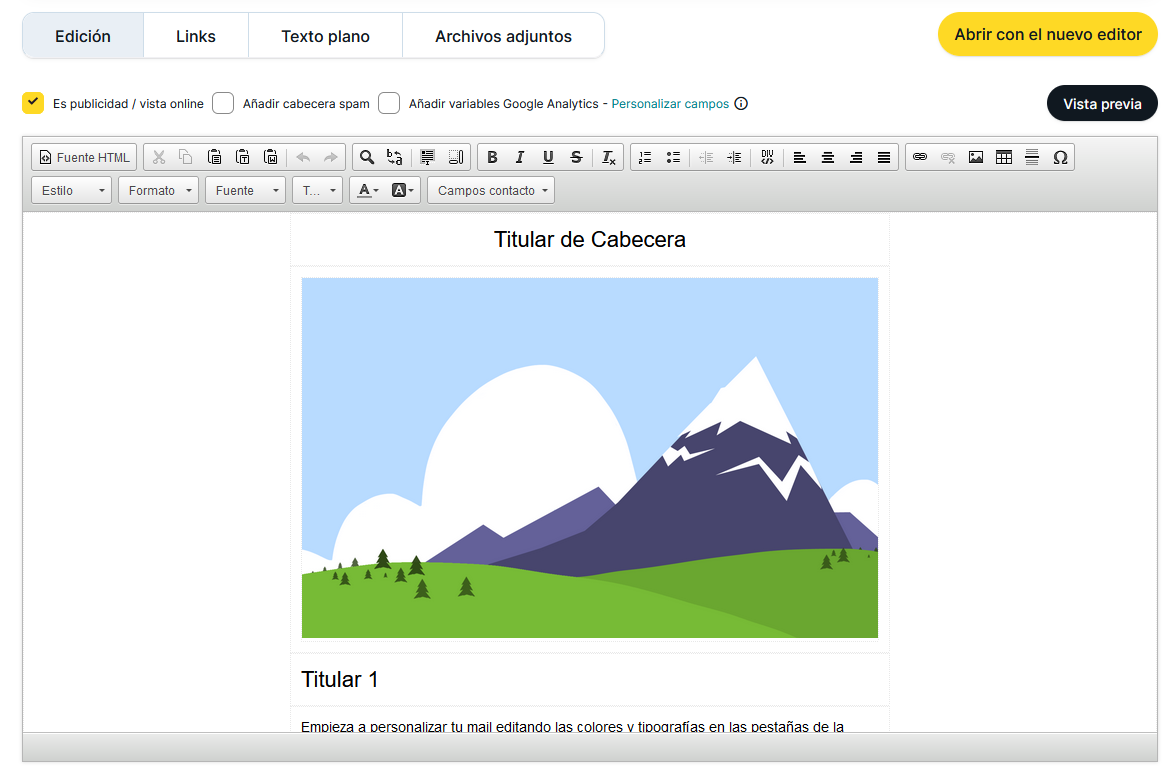Insert an image using the toolbar
Viewport: 1168px width, 781px height.
click(976, 157)
